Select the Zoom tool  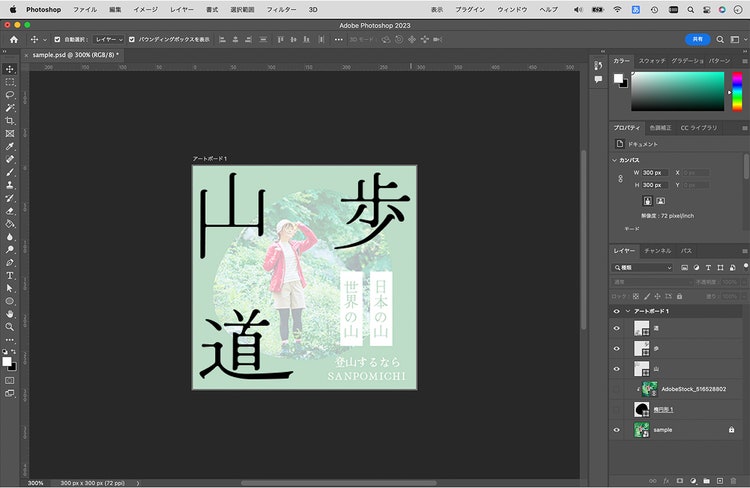click(x=10, y=327)
